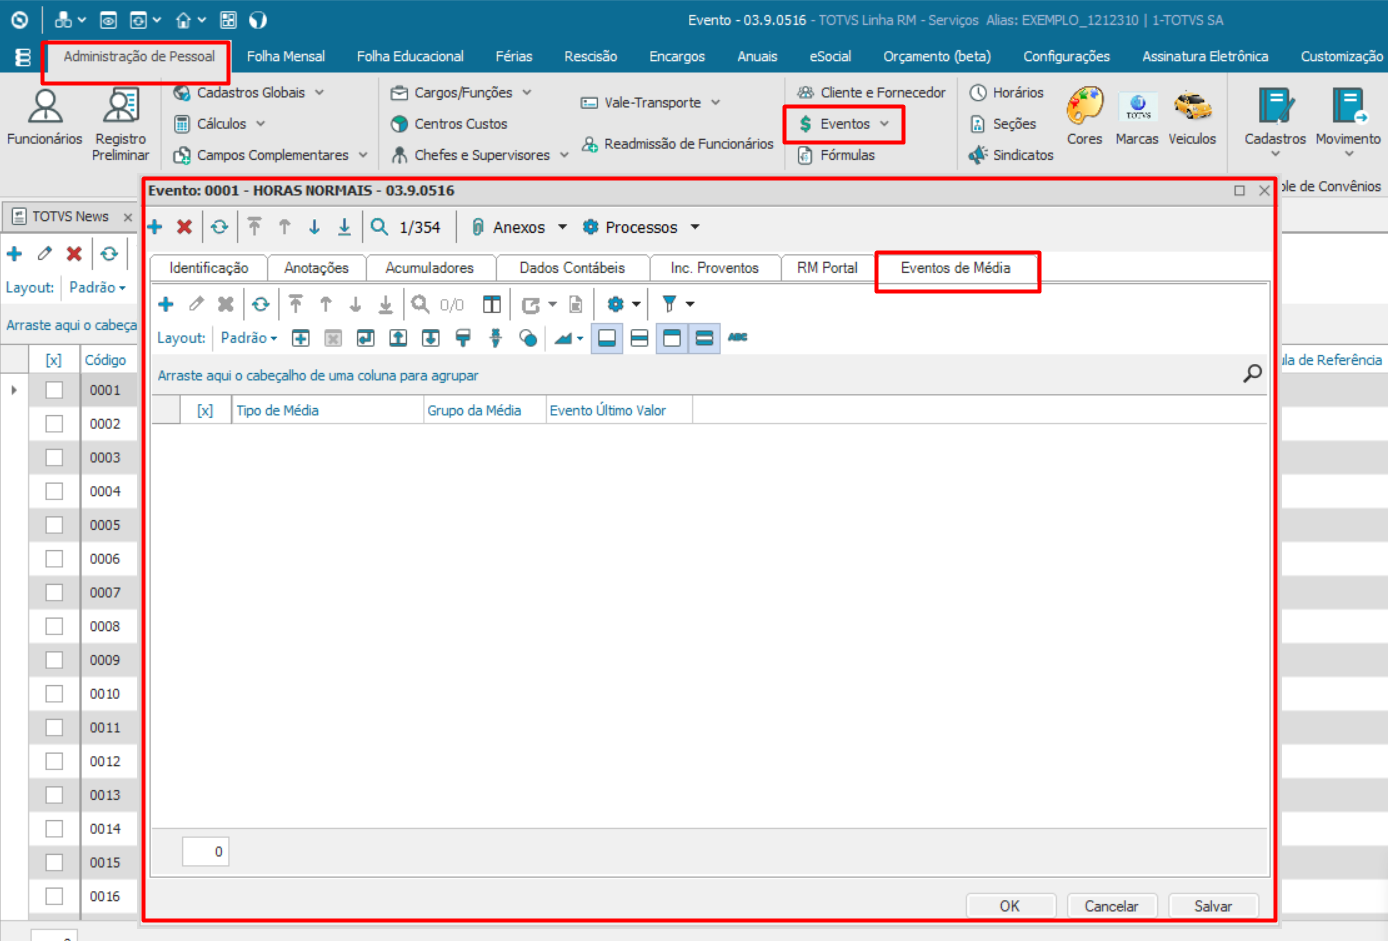Open Horários in the ribbon
Viewport: 1388px width, 941px height.
[1007, 92]
